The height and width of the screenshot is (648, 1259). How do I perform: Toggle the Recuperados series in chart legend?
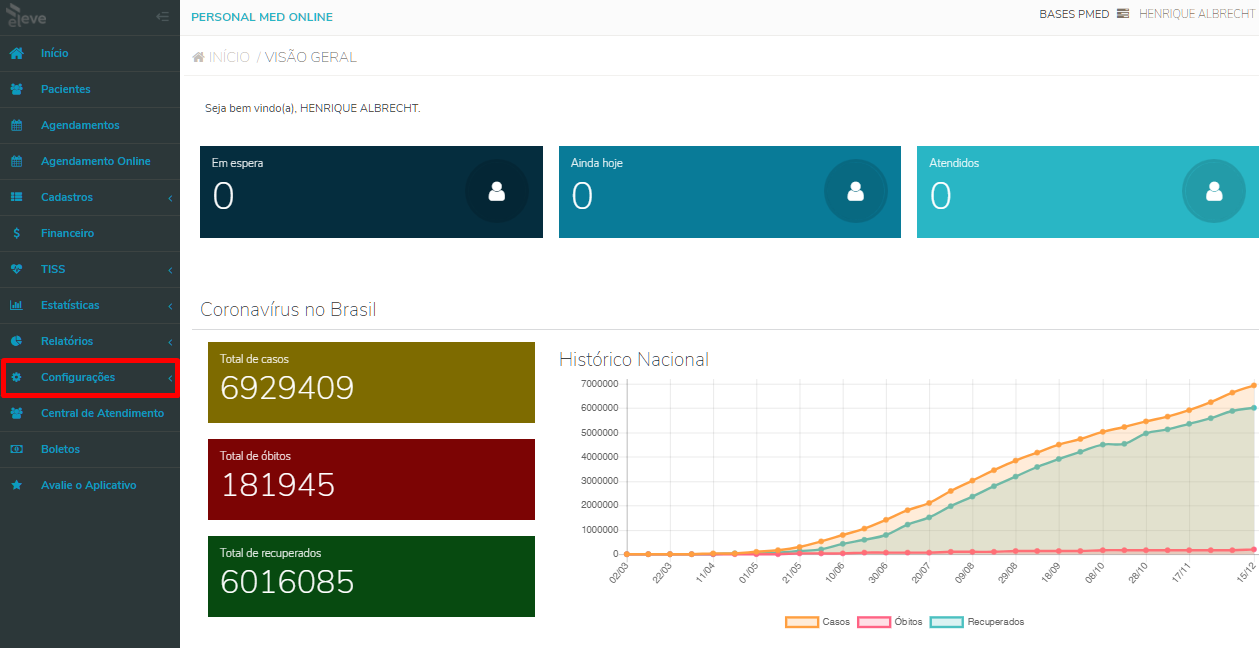tap(977, 622)
